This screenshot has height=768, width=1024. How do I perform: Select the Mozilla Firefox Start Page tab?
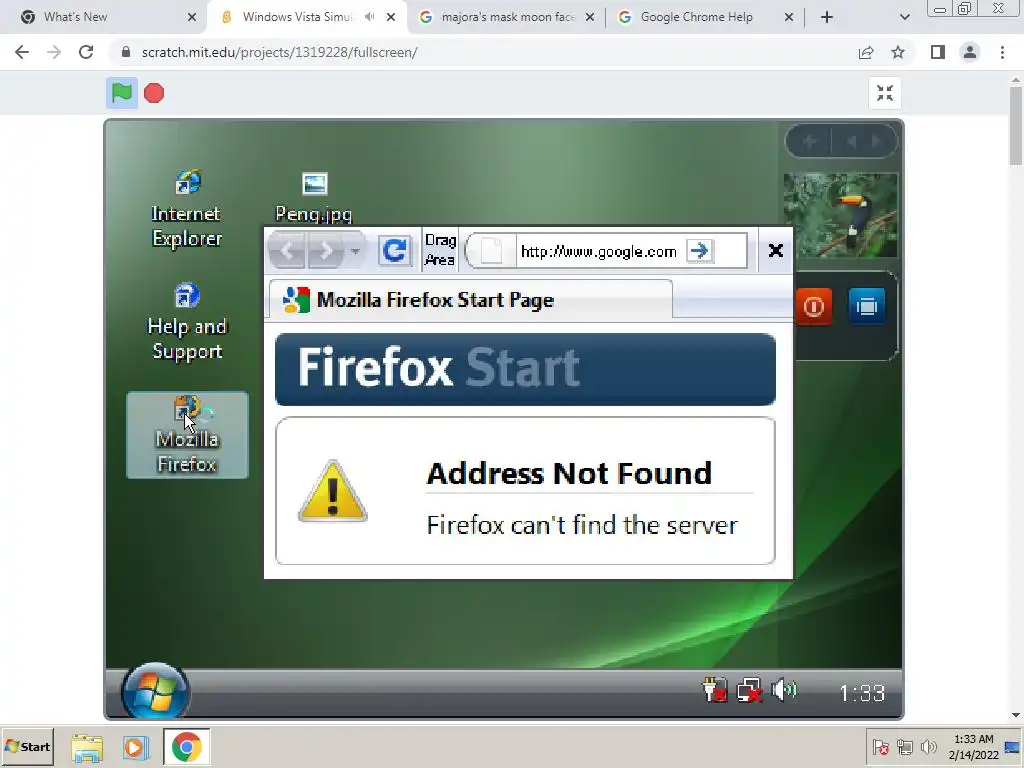(470, 300)
